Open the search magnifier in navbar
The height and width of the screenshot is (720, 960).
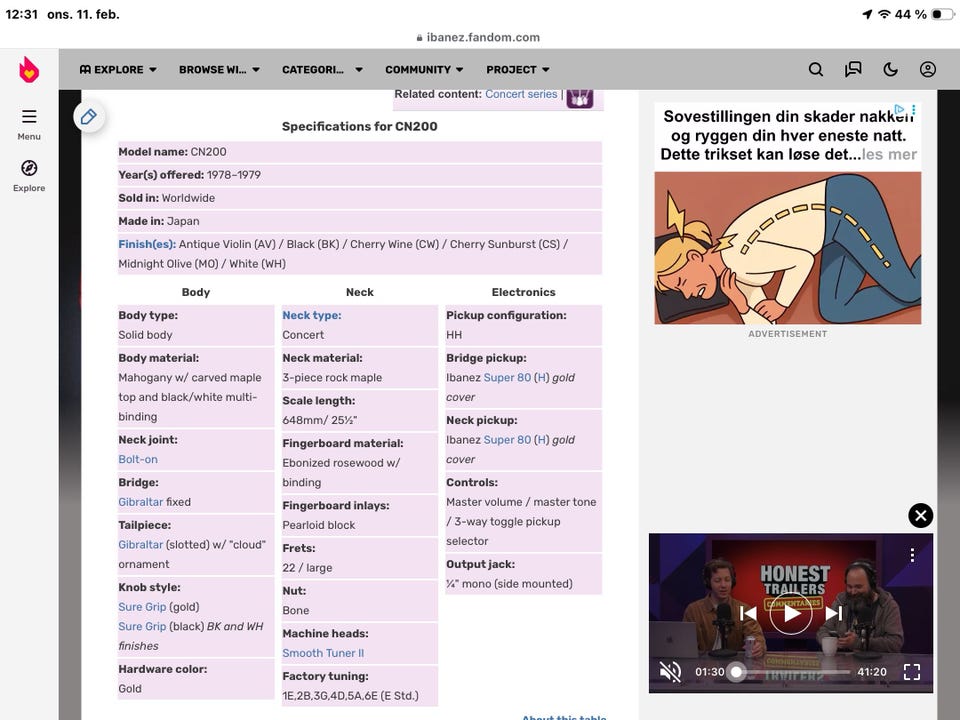coord(816,70)
